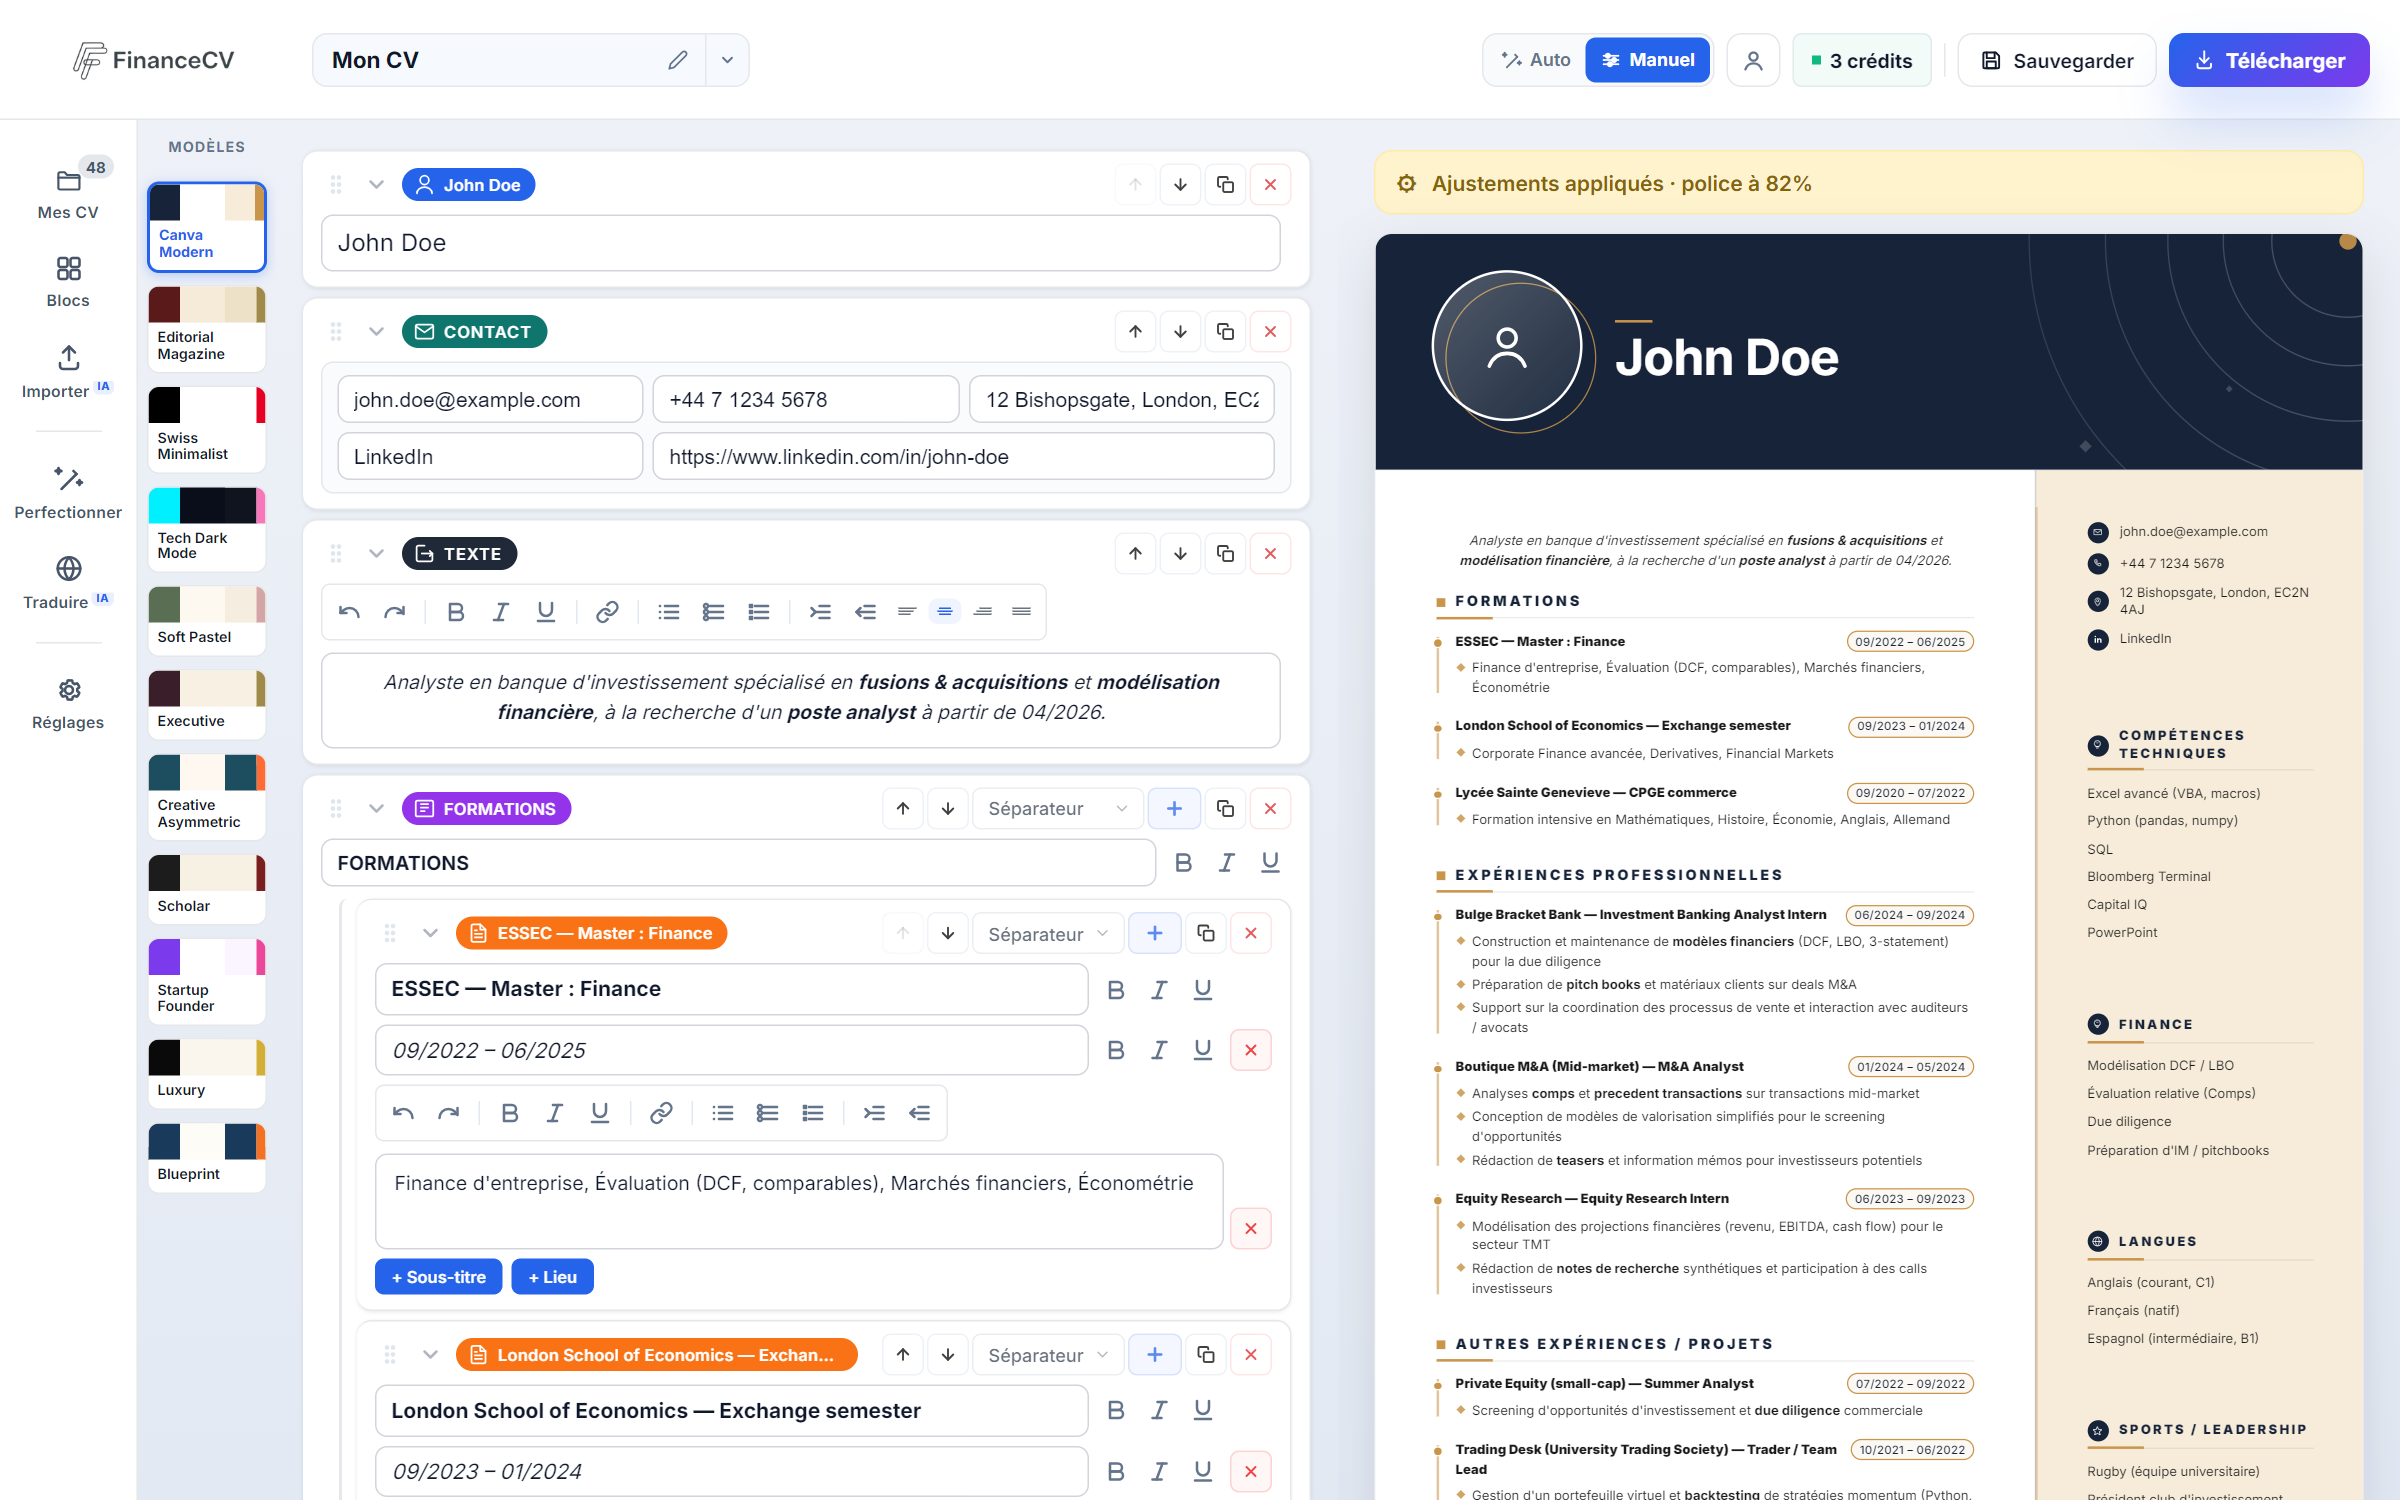Open Séparateur dropdown for London School entry
The width and height of the screenshot is (2400, 1500).
tap(1047, 1355)
